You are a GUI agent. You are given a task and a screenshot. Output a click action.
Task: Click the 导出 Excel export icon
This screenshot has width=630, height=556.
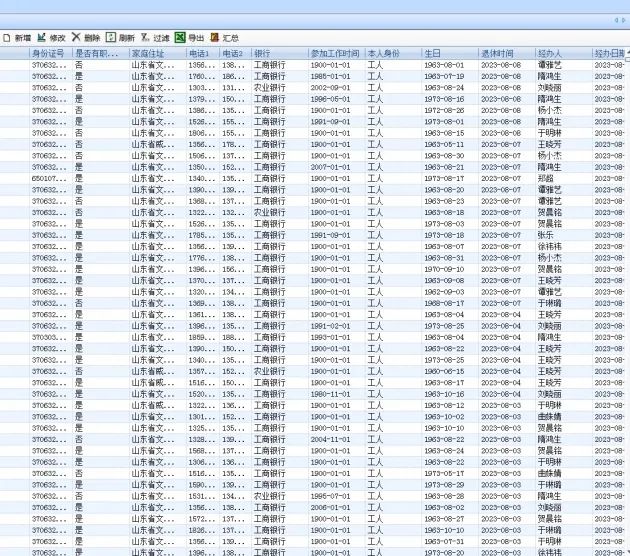click(180, 37)
